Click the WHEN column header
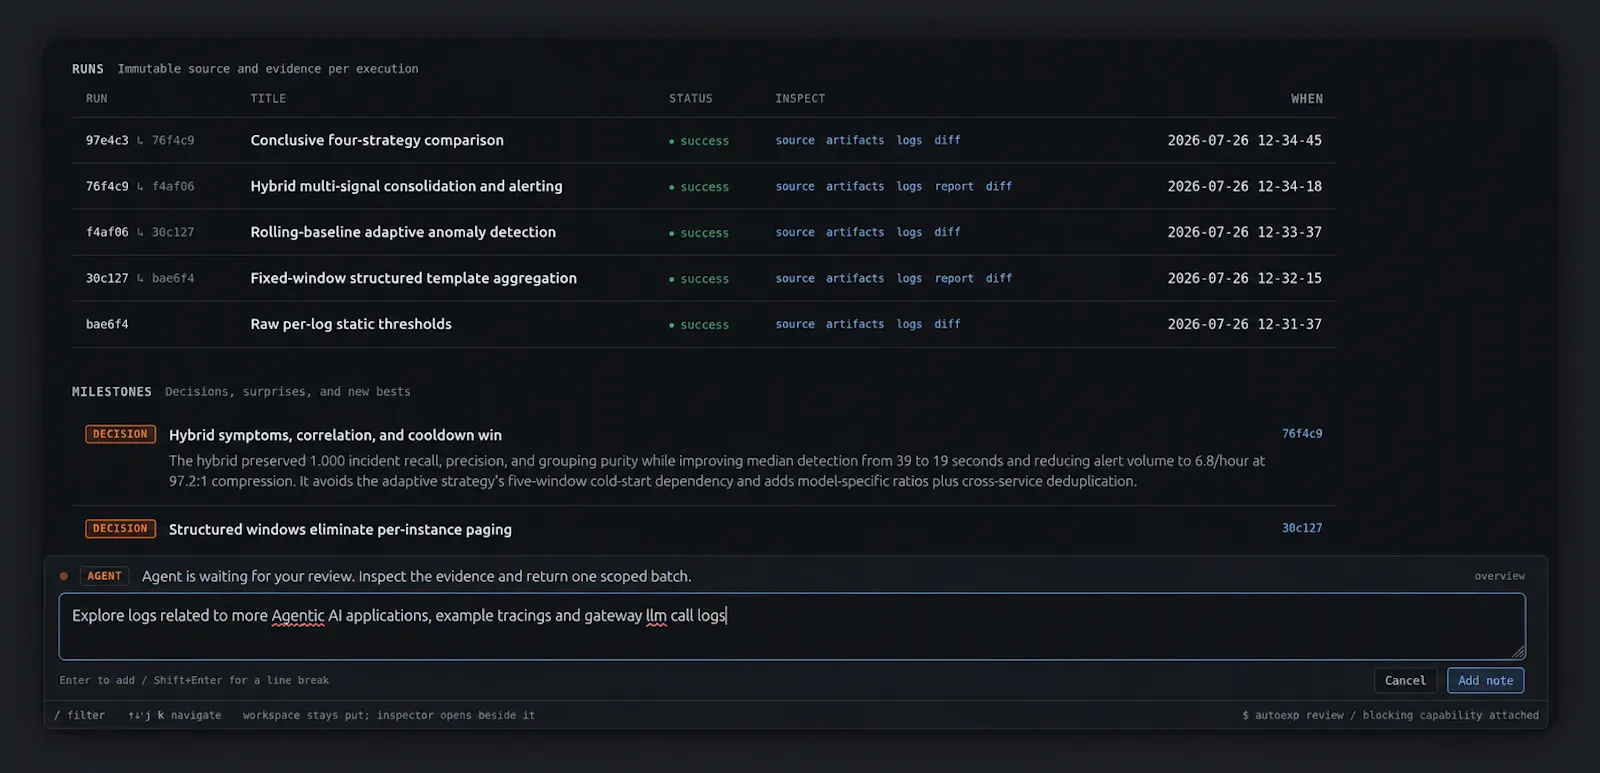The image size is (1600, 773). [x=1306, y=99]
